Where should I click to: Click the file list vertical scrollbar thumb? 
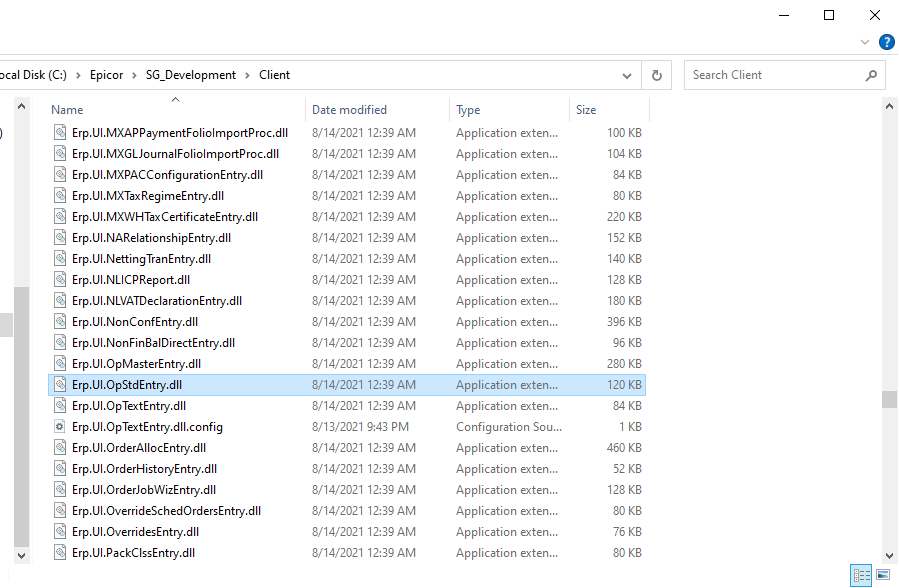(889, 399)
